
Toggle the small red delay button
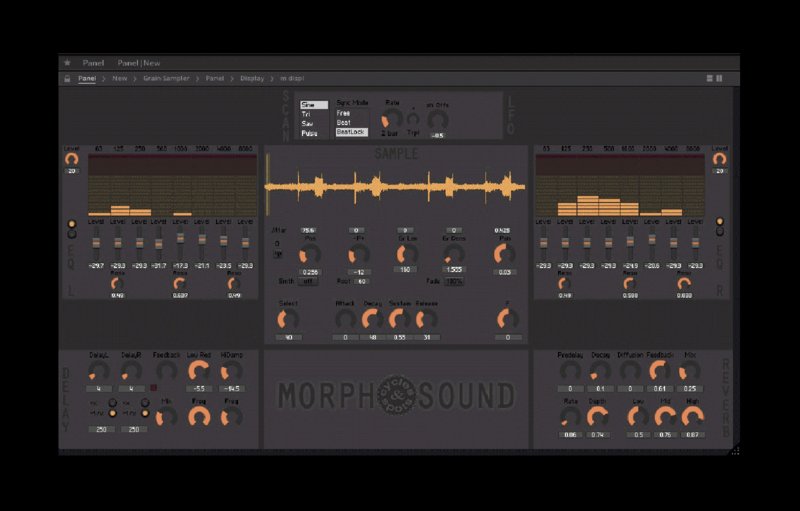[153, 388]
